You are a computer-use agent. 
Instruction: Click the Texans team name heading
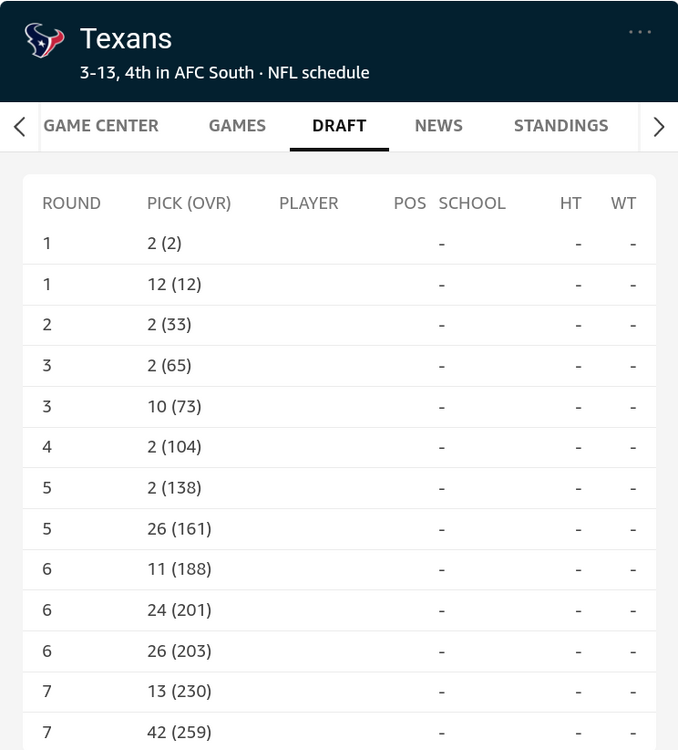point(126,39)
